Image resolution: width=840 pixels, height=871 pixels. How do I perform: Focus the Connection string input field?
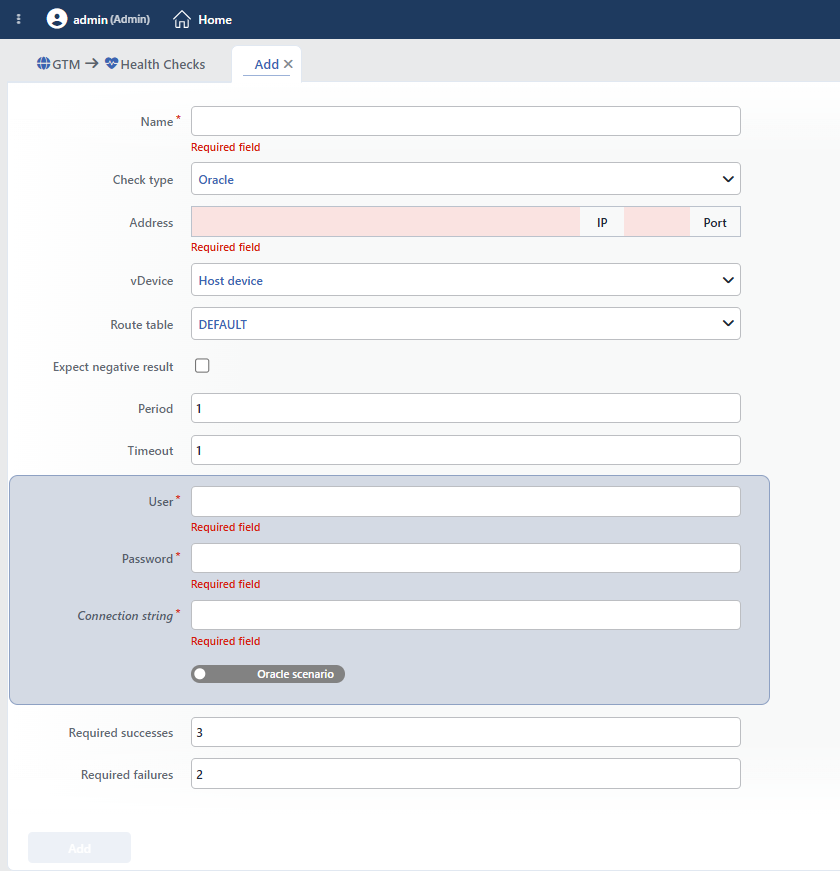[x=466, y=615]
